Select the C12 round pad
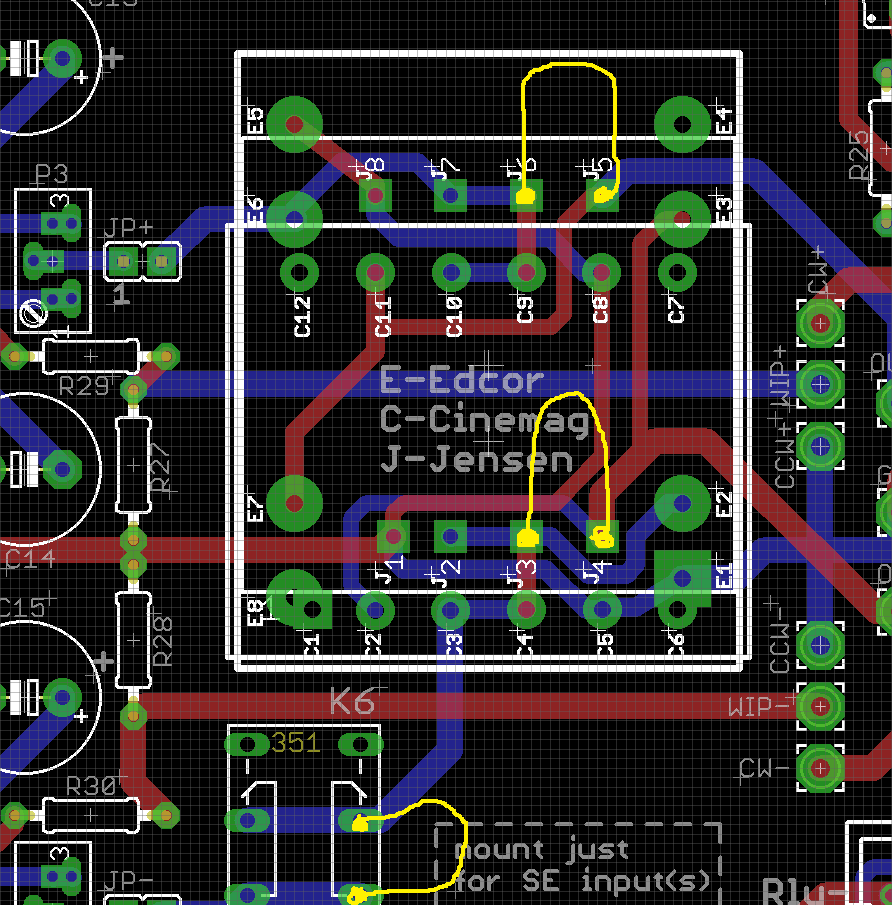 click(x=299, y=272)
